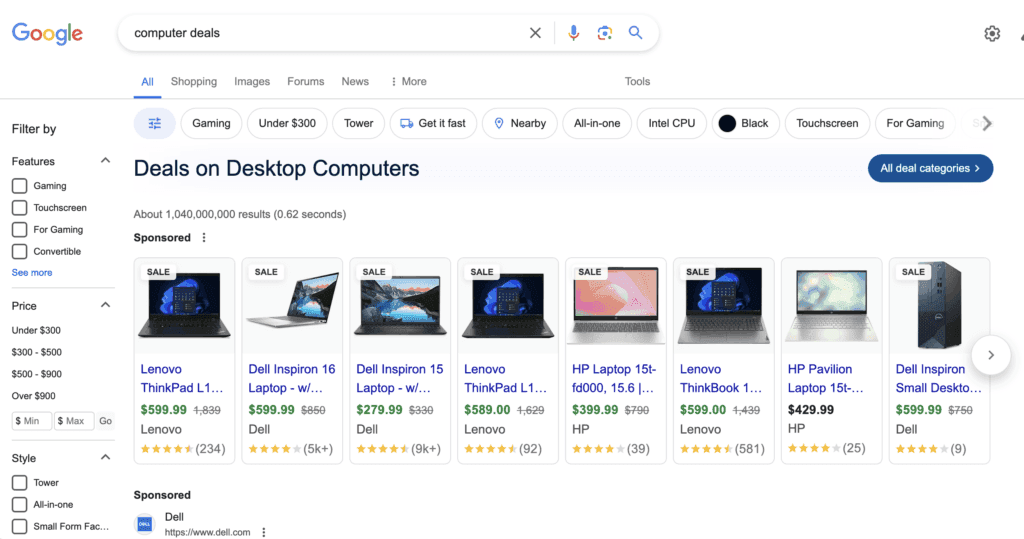The image size is (1024, 539).
Task: Check the Touchscreen feature checkbox
Action: point(20,208)
